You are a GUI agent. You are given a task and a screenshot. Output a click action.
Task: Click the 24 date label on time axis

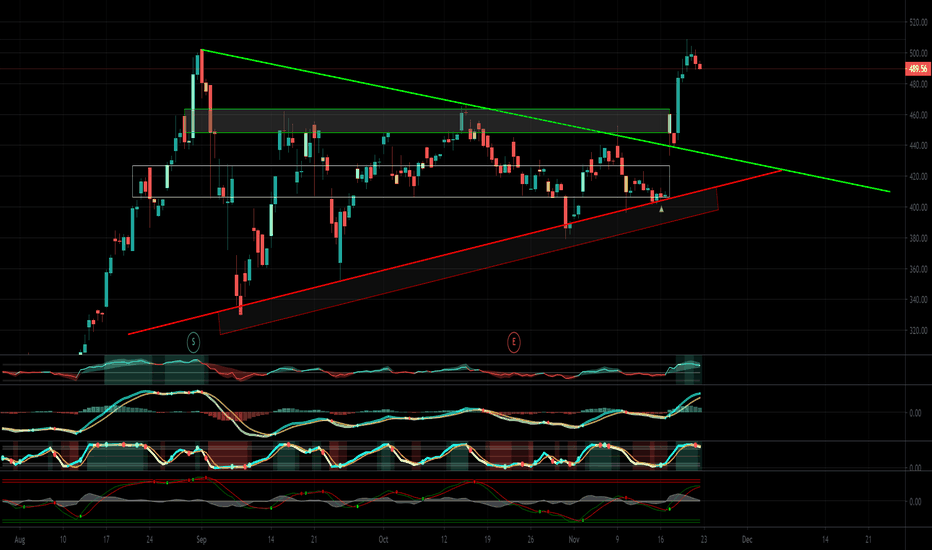click(x=149, y=540)
